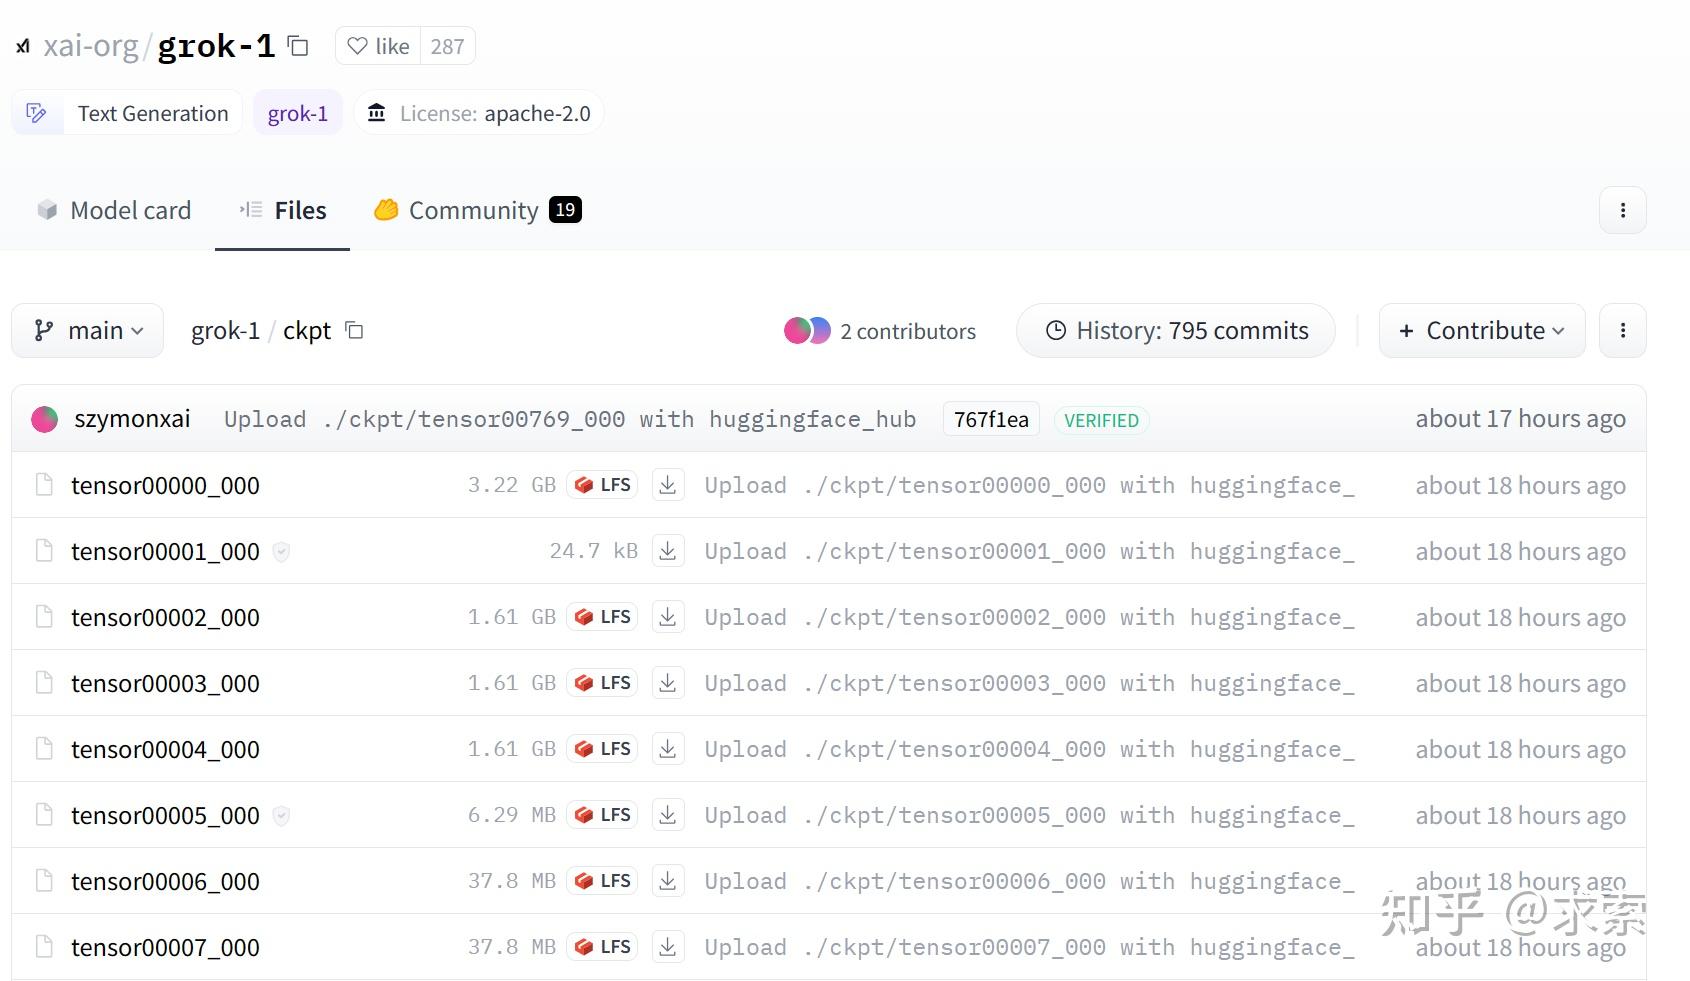
Task: Click the 24.7 kB size of tensor00001_000
Action: coord(594,551)
